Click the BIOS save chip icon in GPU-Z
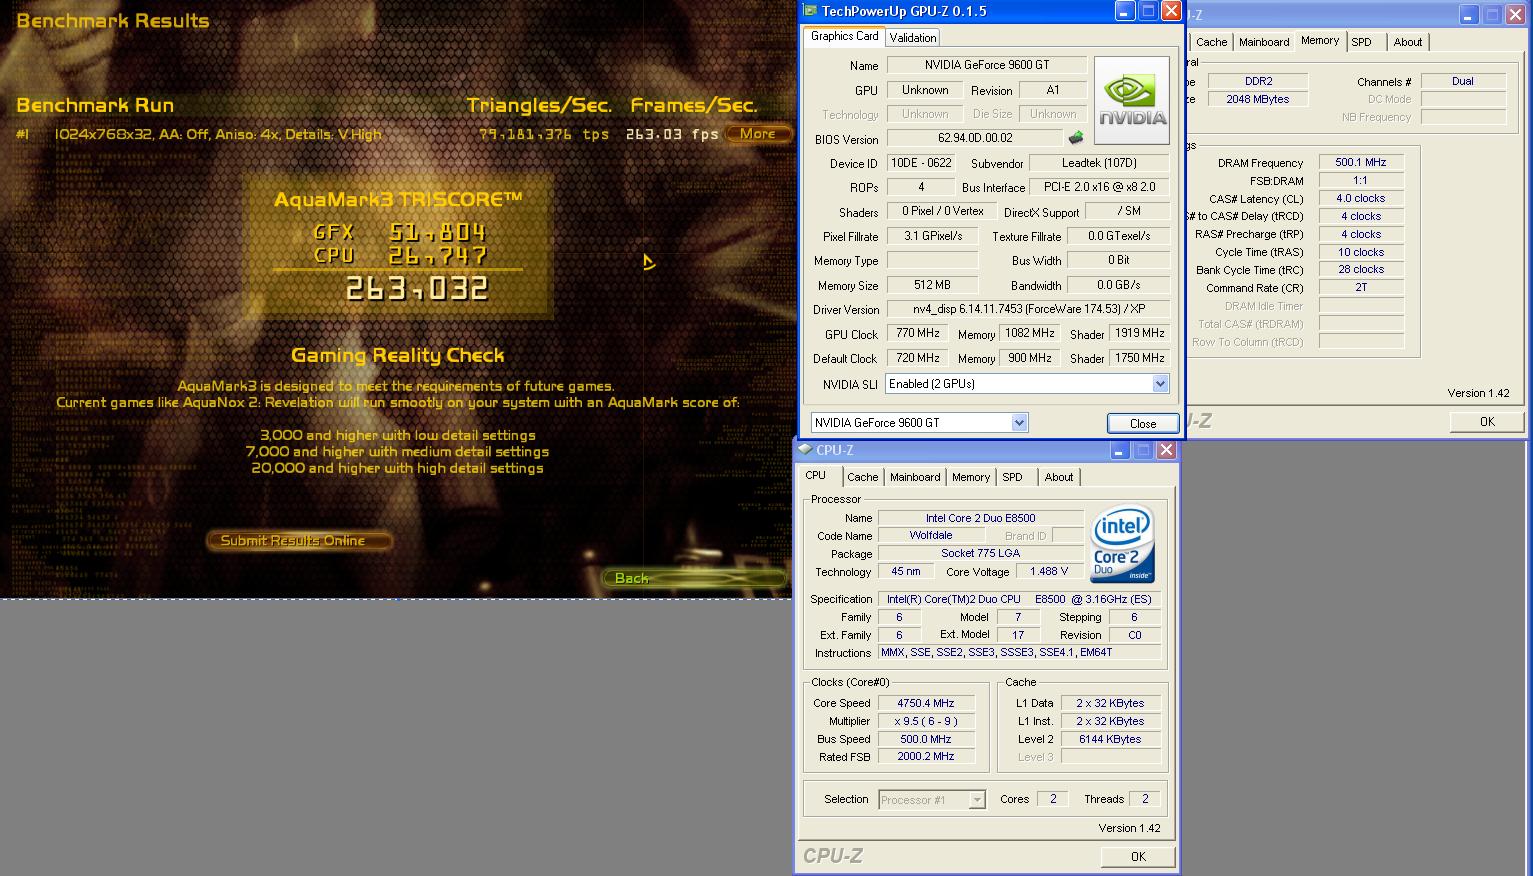Image resolution: width=1533 pixels, height=876 pixels. (1076, 138)
